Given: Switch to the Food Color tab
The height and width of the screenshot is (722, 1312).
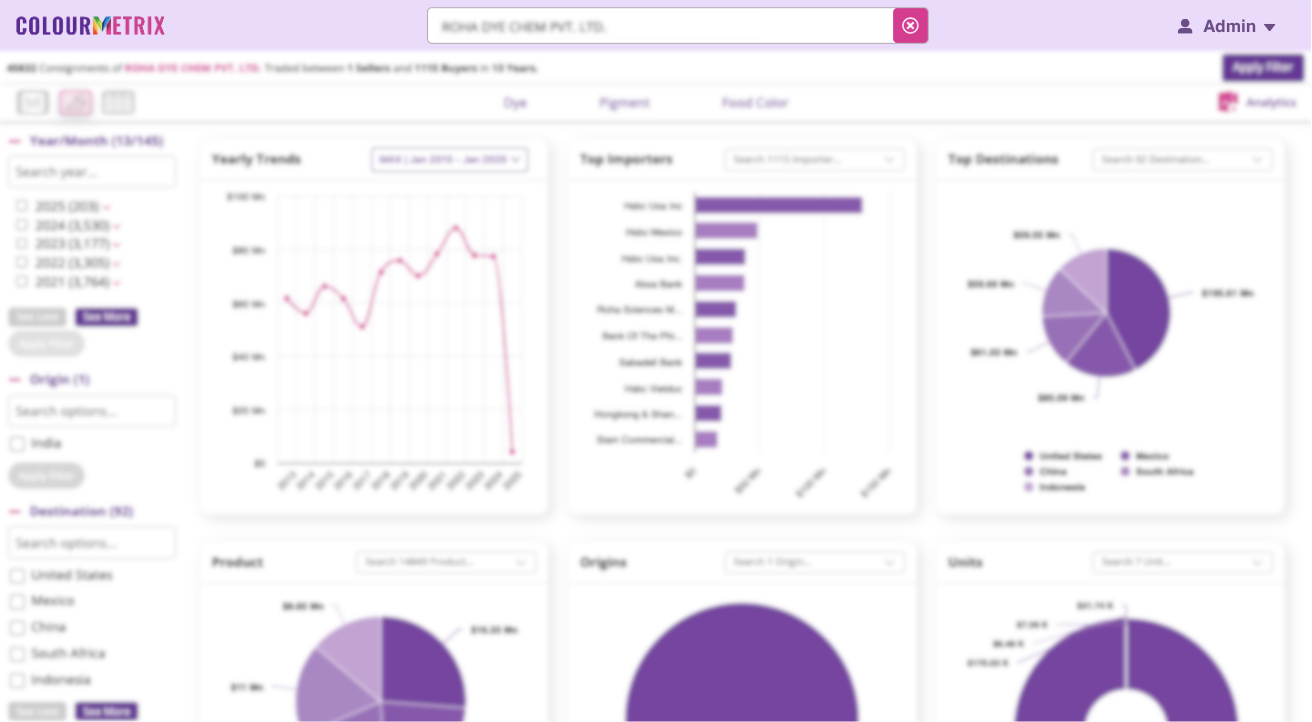Looking at the screenshot, I should 755,103.
